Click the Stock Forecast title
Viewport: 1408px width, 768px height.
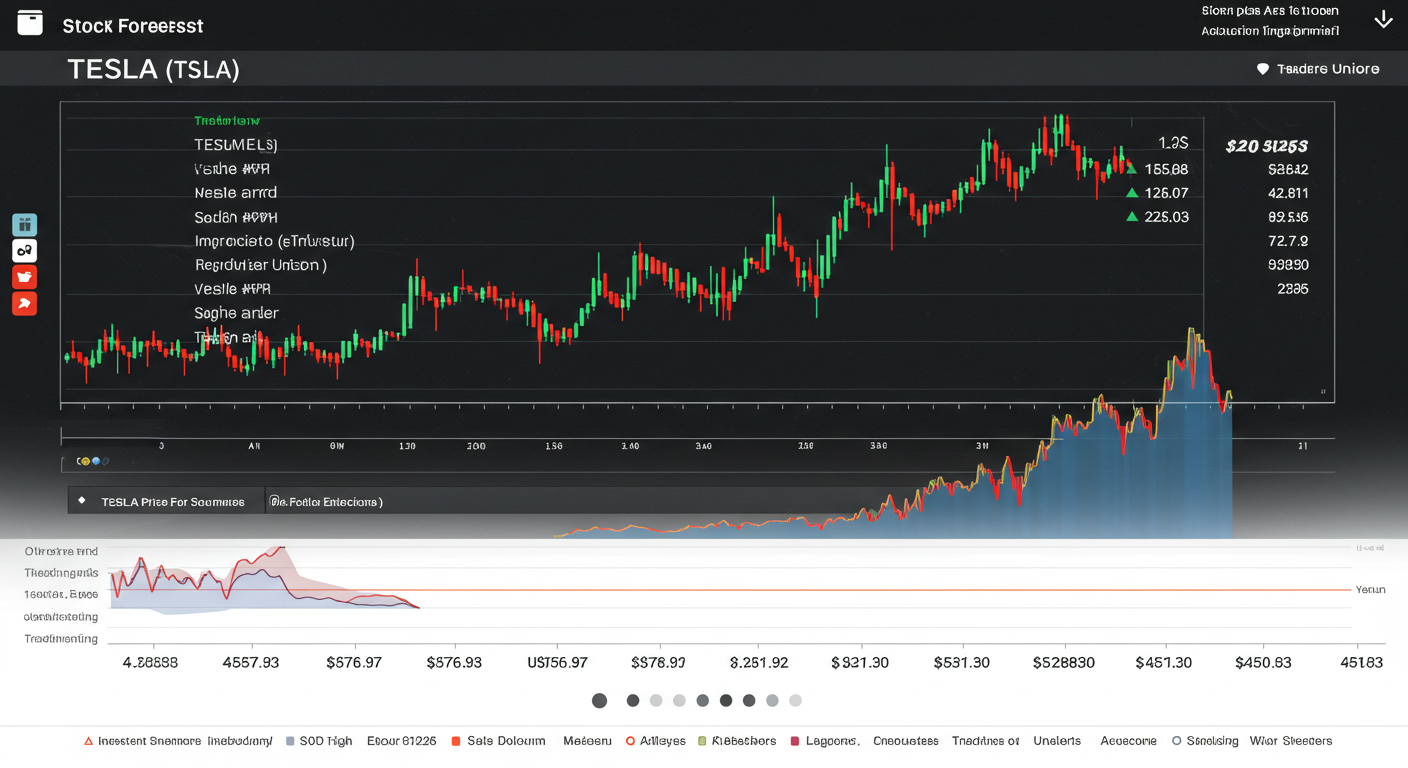(x=133, y=26)
